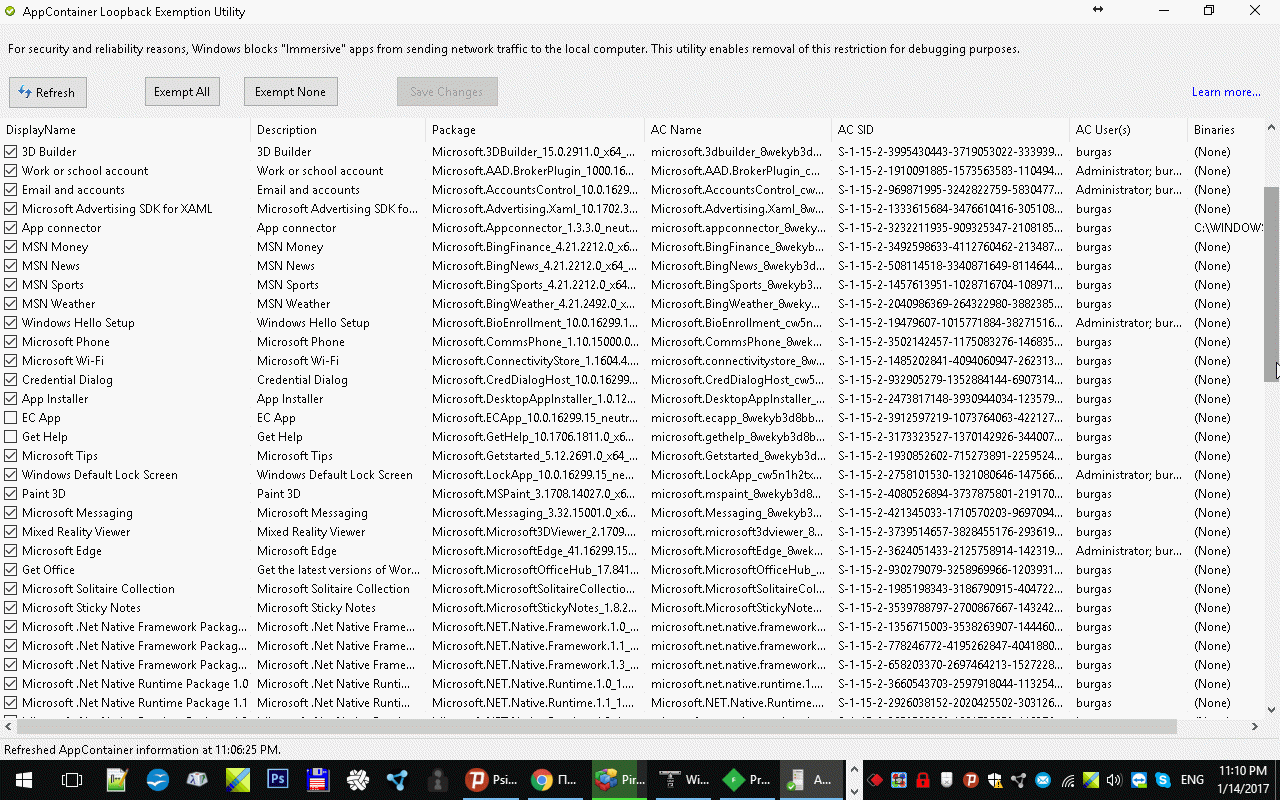Click the red diamond tray icon
The height and width of the screenshot is (800, 1280).
pos(875,780)
